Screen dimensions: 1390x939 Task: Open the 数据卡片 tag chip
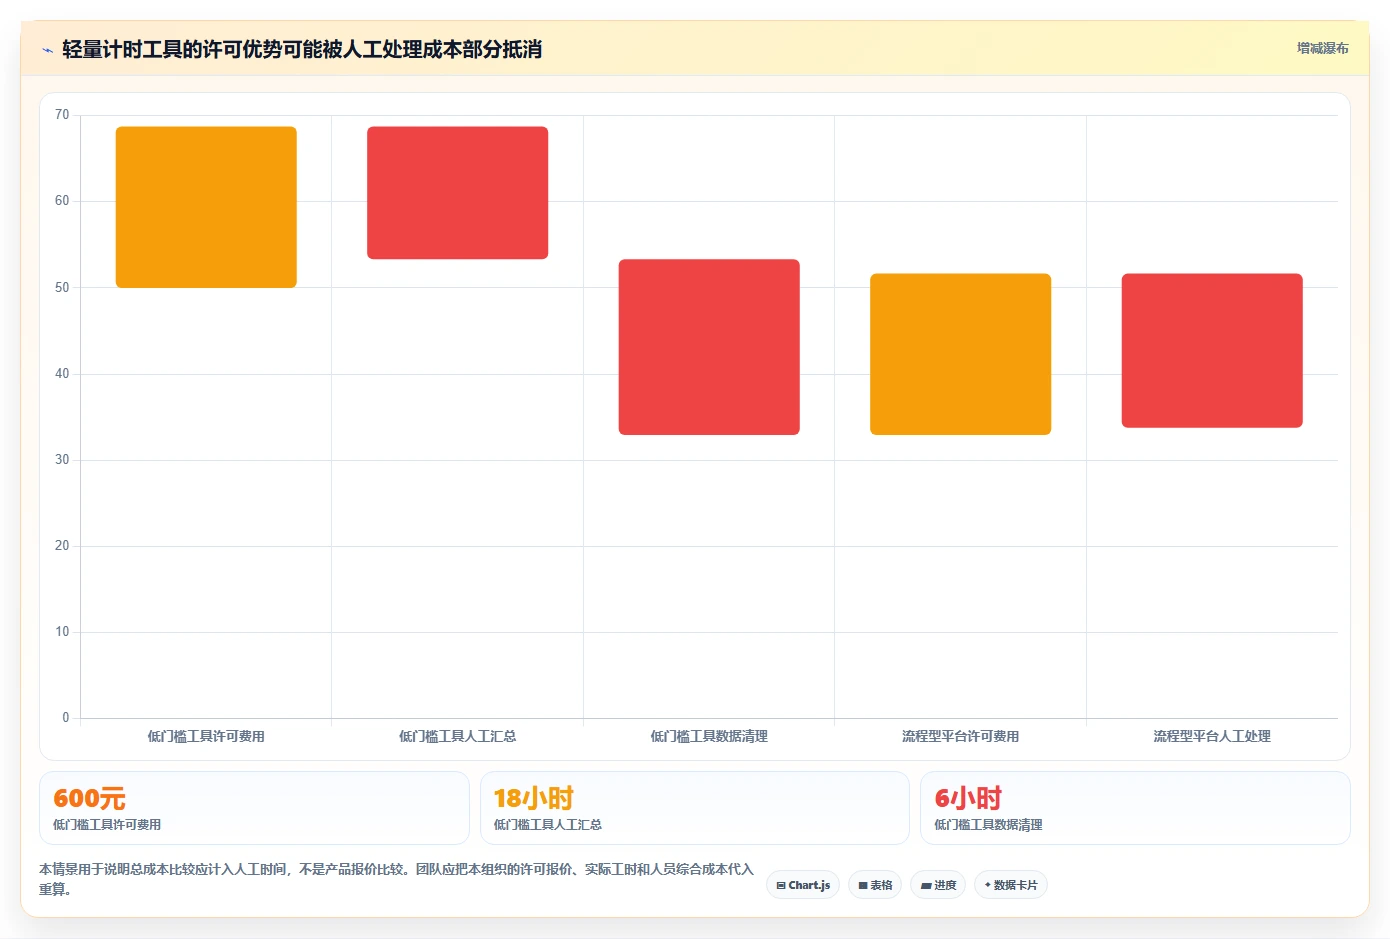coord(1011,885)
